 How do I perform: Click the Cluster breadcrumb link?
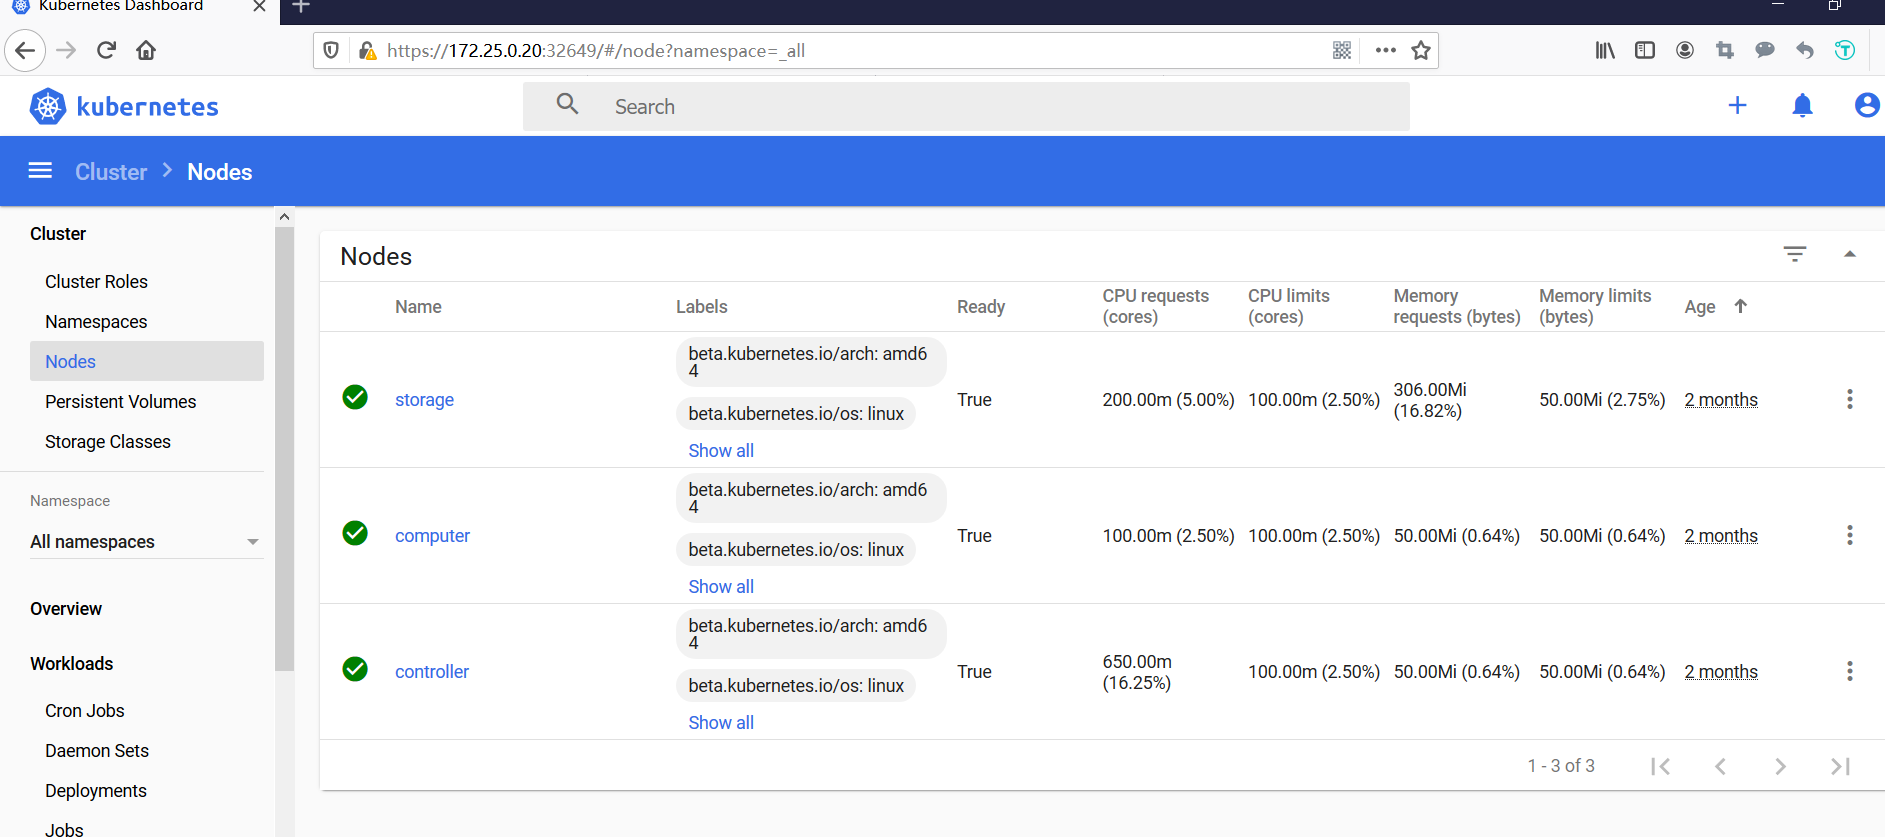pos(111,171)
